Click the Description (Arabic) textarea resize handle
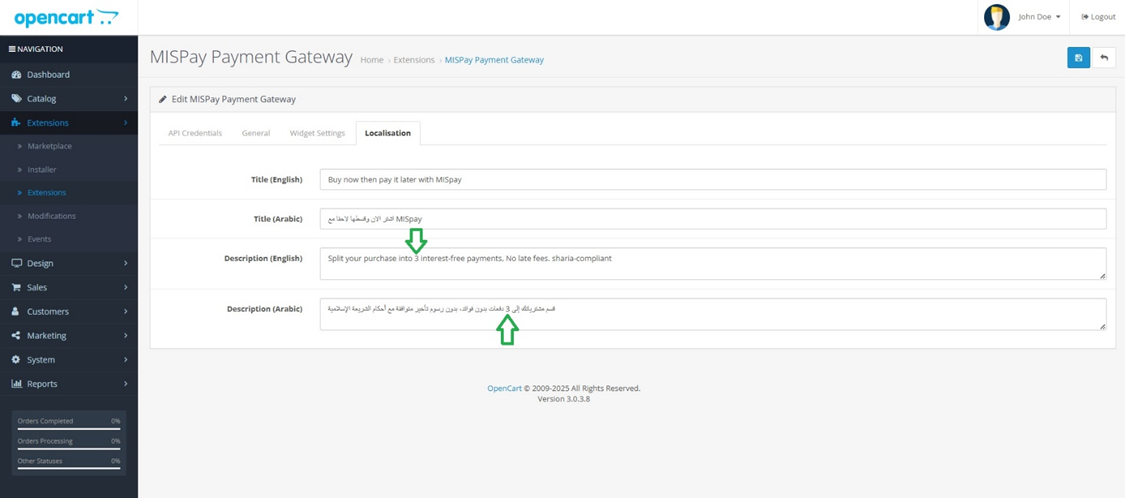The image size is (1125, 498). (1103, 326)
